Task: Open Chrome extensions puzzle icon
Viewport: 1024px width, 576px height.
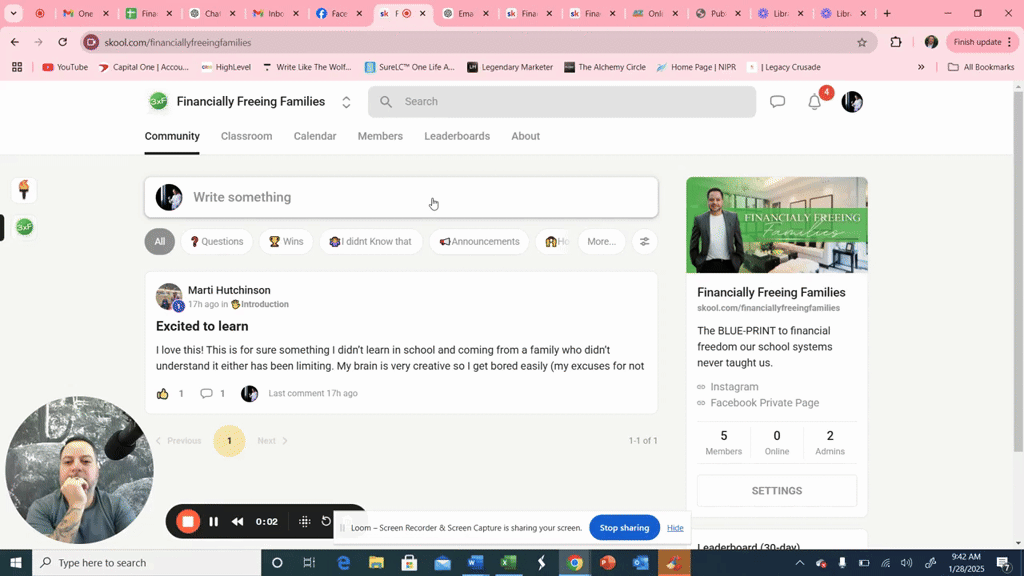Action: pos(896,42)
